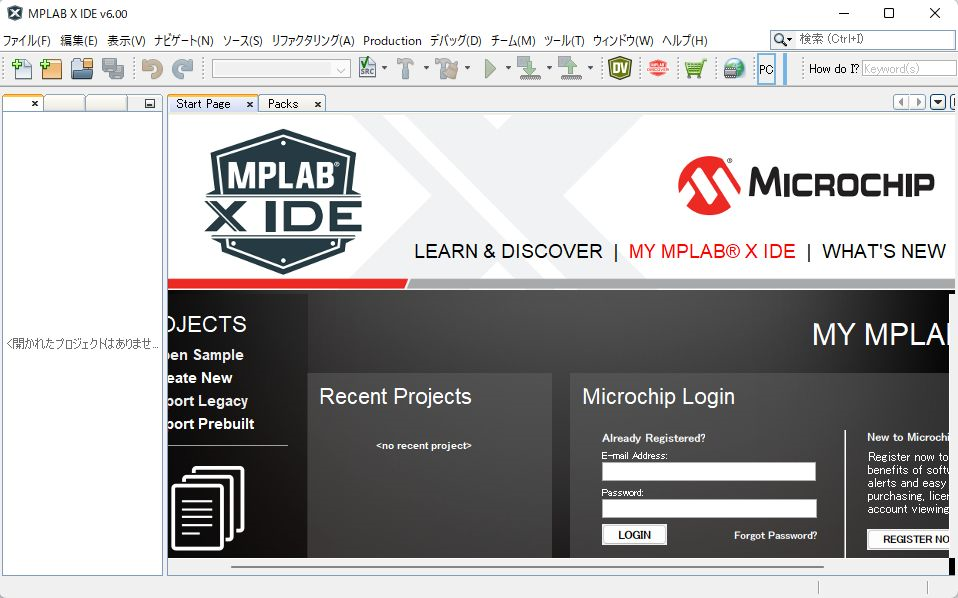Open the red MPLAB Discover icon

click(x=657, y=68)
